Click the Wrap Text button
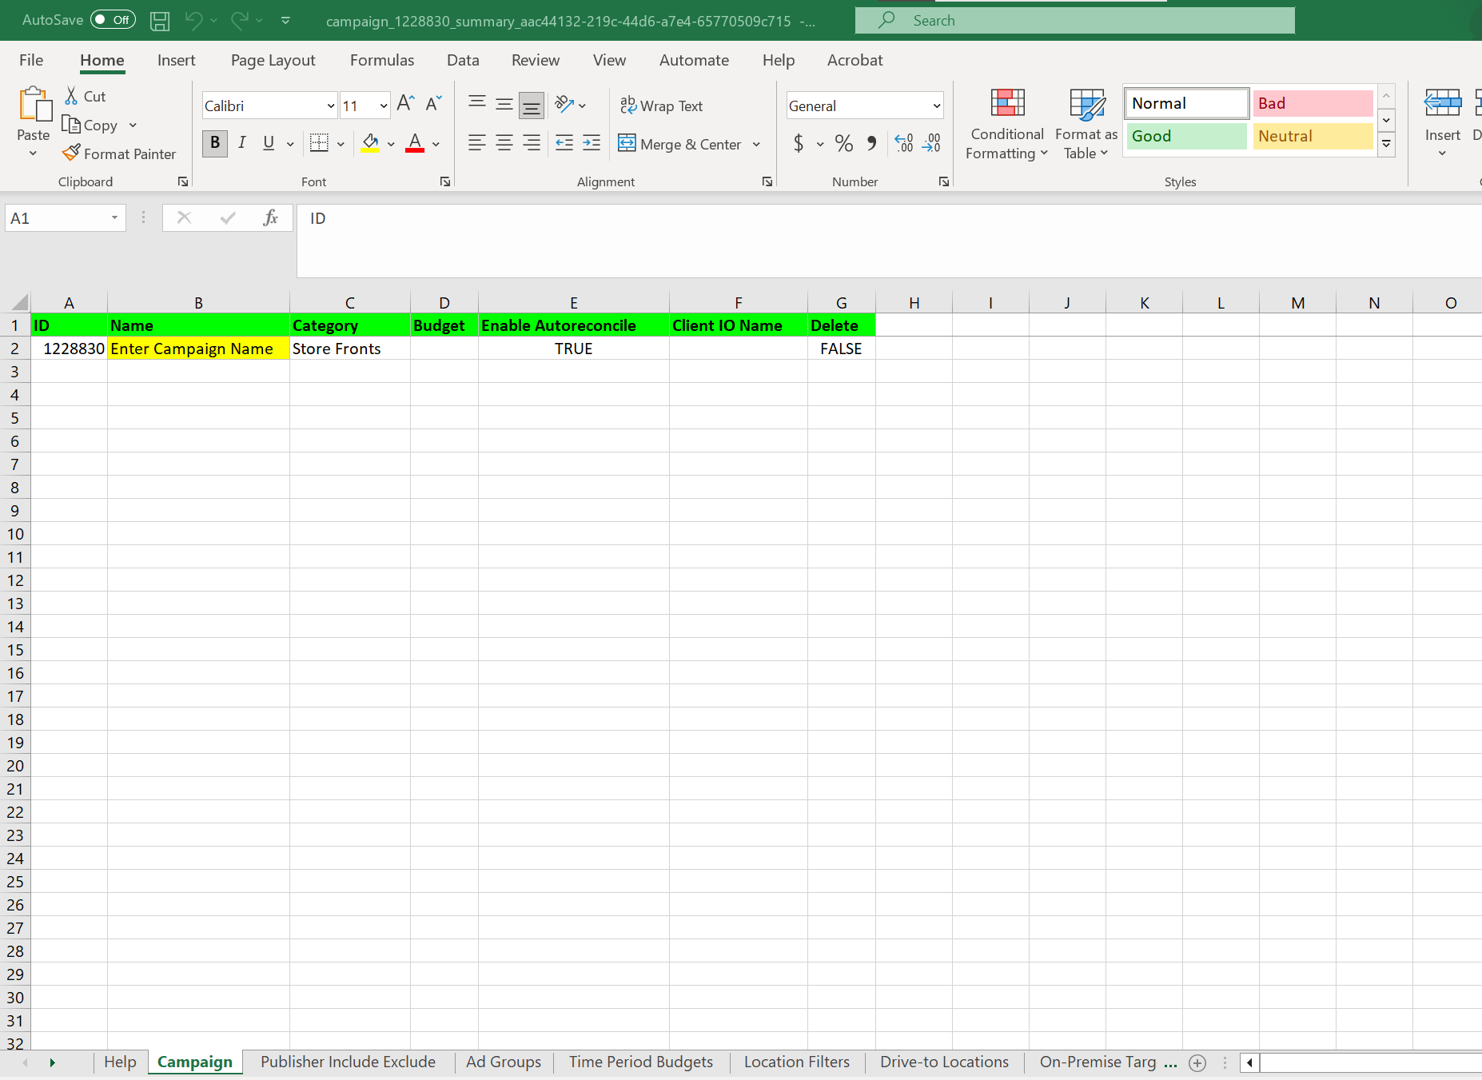 (x=661, y=106)
